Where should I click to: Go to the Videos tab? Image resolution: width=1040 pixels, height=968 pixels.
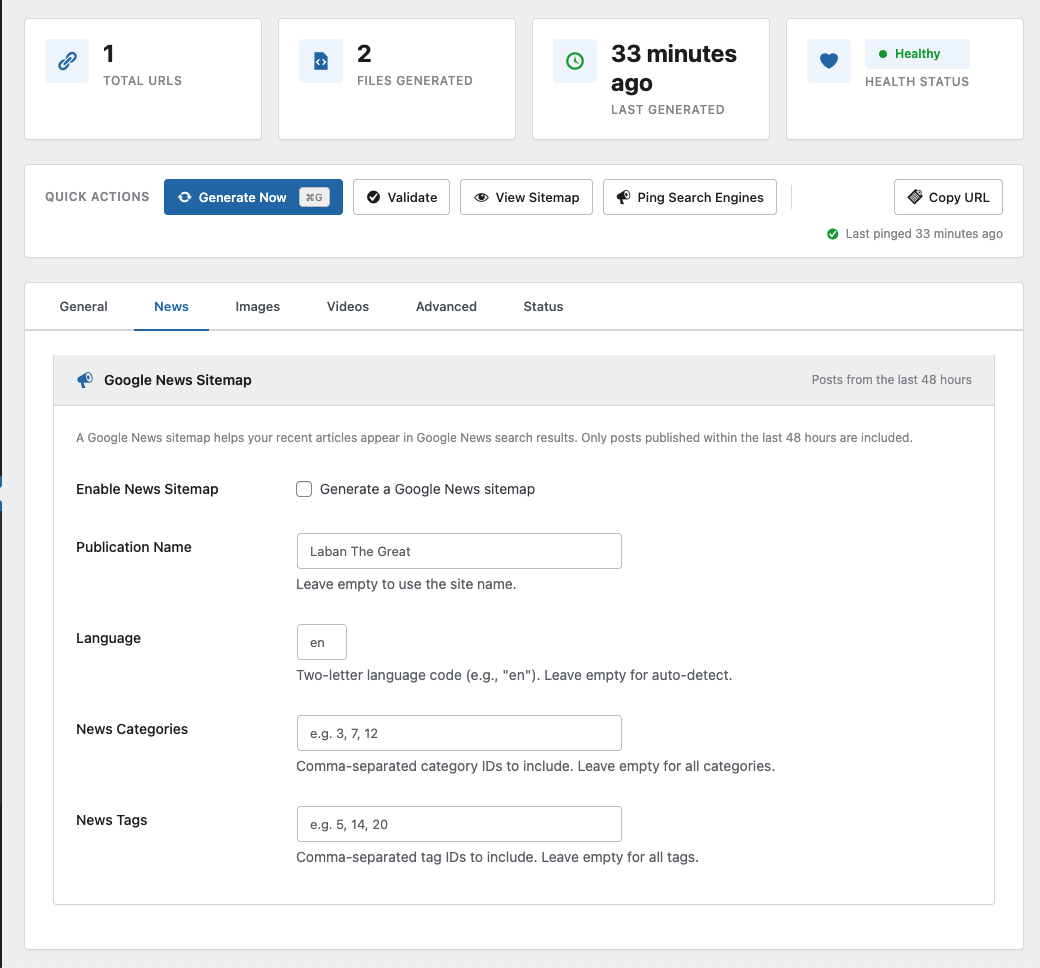[x=348, y=307]
